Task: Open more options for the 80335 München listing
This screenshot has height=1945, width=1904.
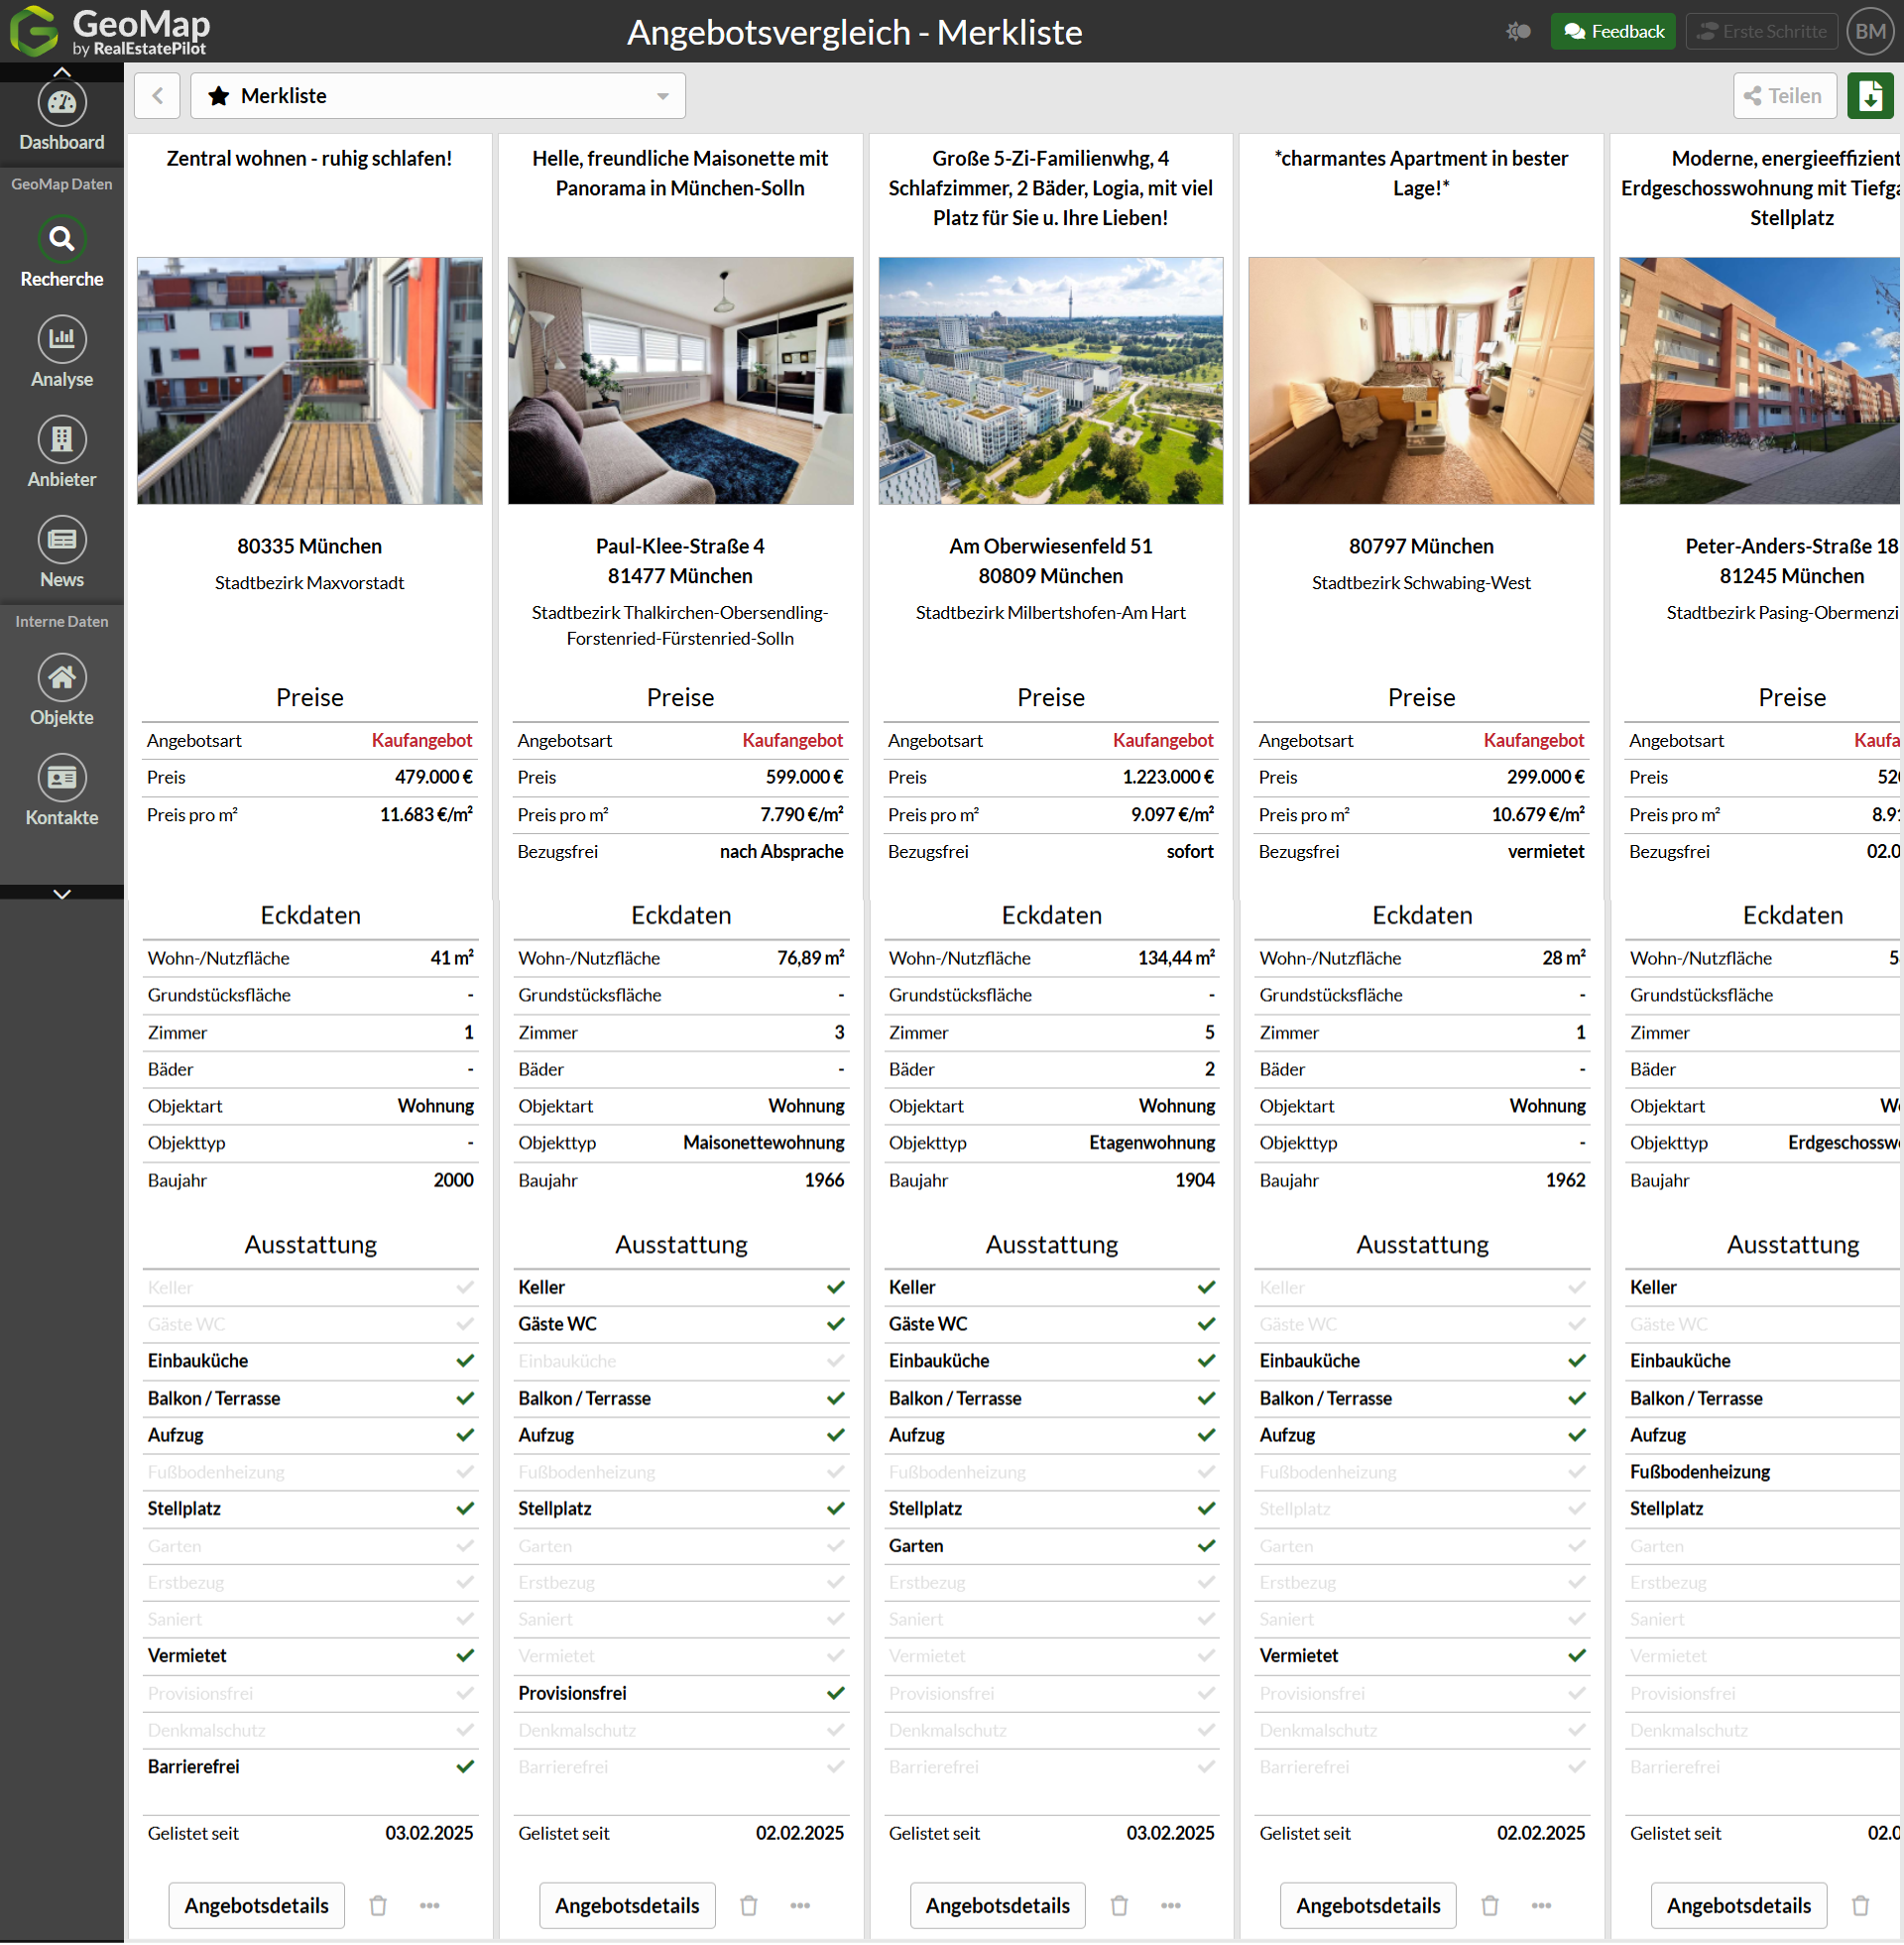Action: click(430, 1906)
